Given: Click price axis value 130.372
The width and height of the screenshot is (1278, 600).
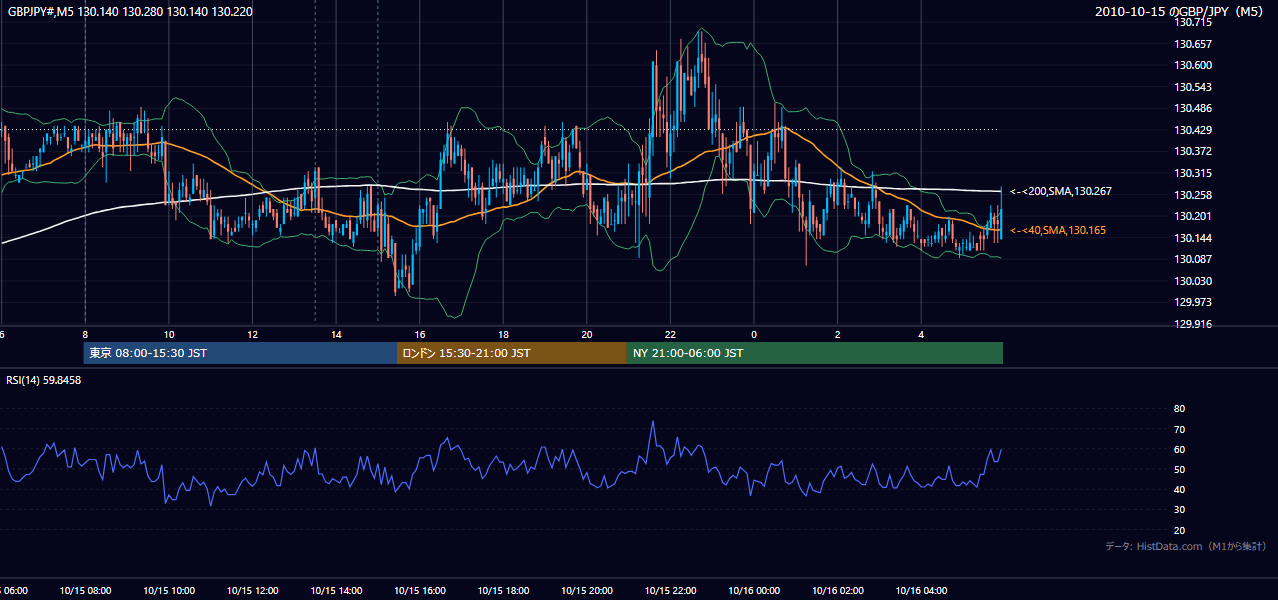Looking at the screenshot, I should pyautogui.click(x=1194, y=151).
